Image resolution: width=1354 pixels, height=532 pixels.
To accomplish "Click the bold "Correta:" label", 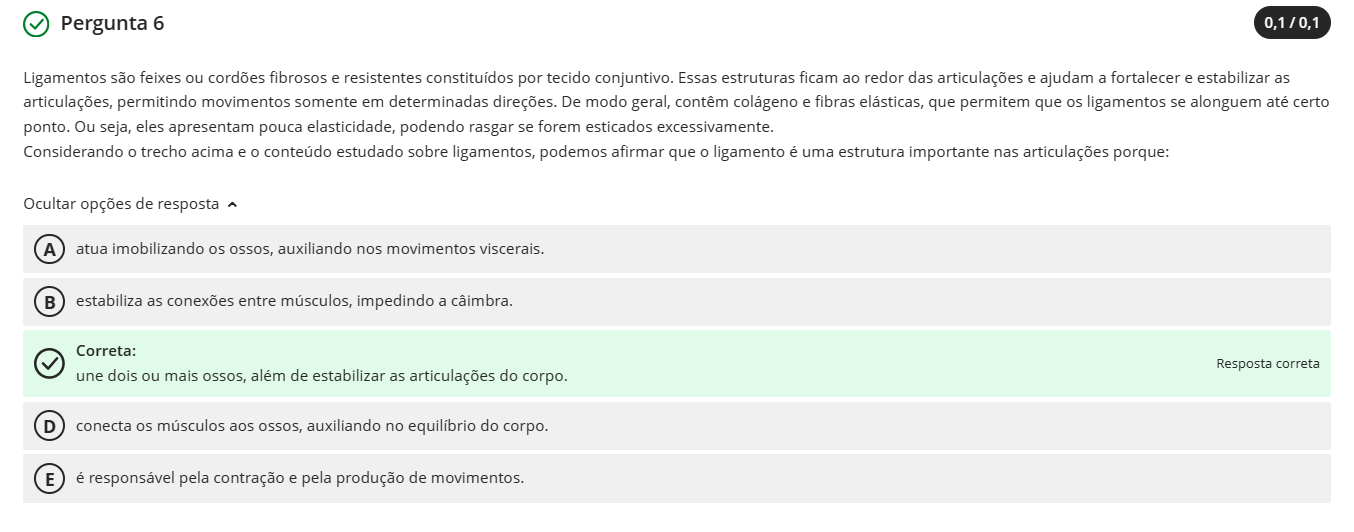I will [x=106, y=351].
